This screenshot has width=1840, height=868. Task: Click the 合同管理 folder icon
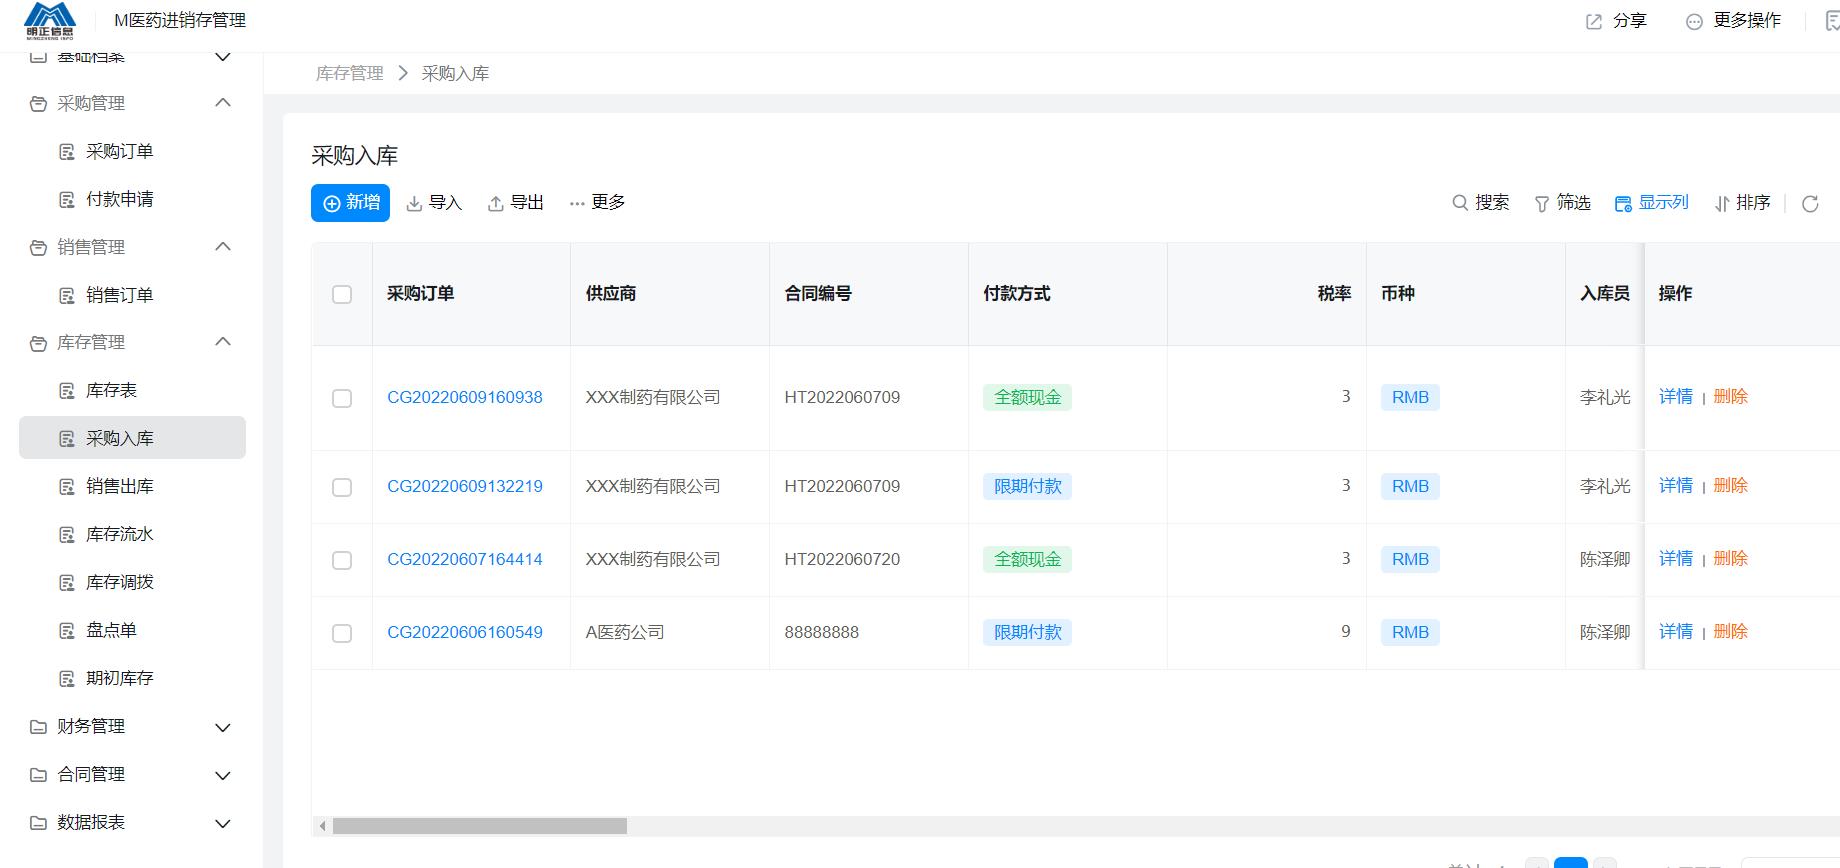point(38,775)
